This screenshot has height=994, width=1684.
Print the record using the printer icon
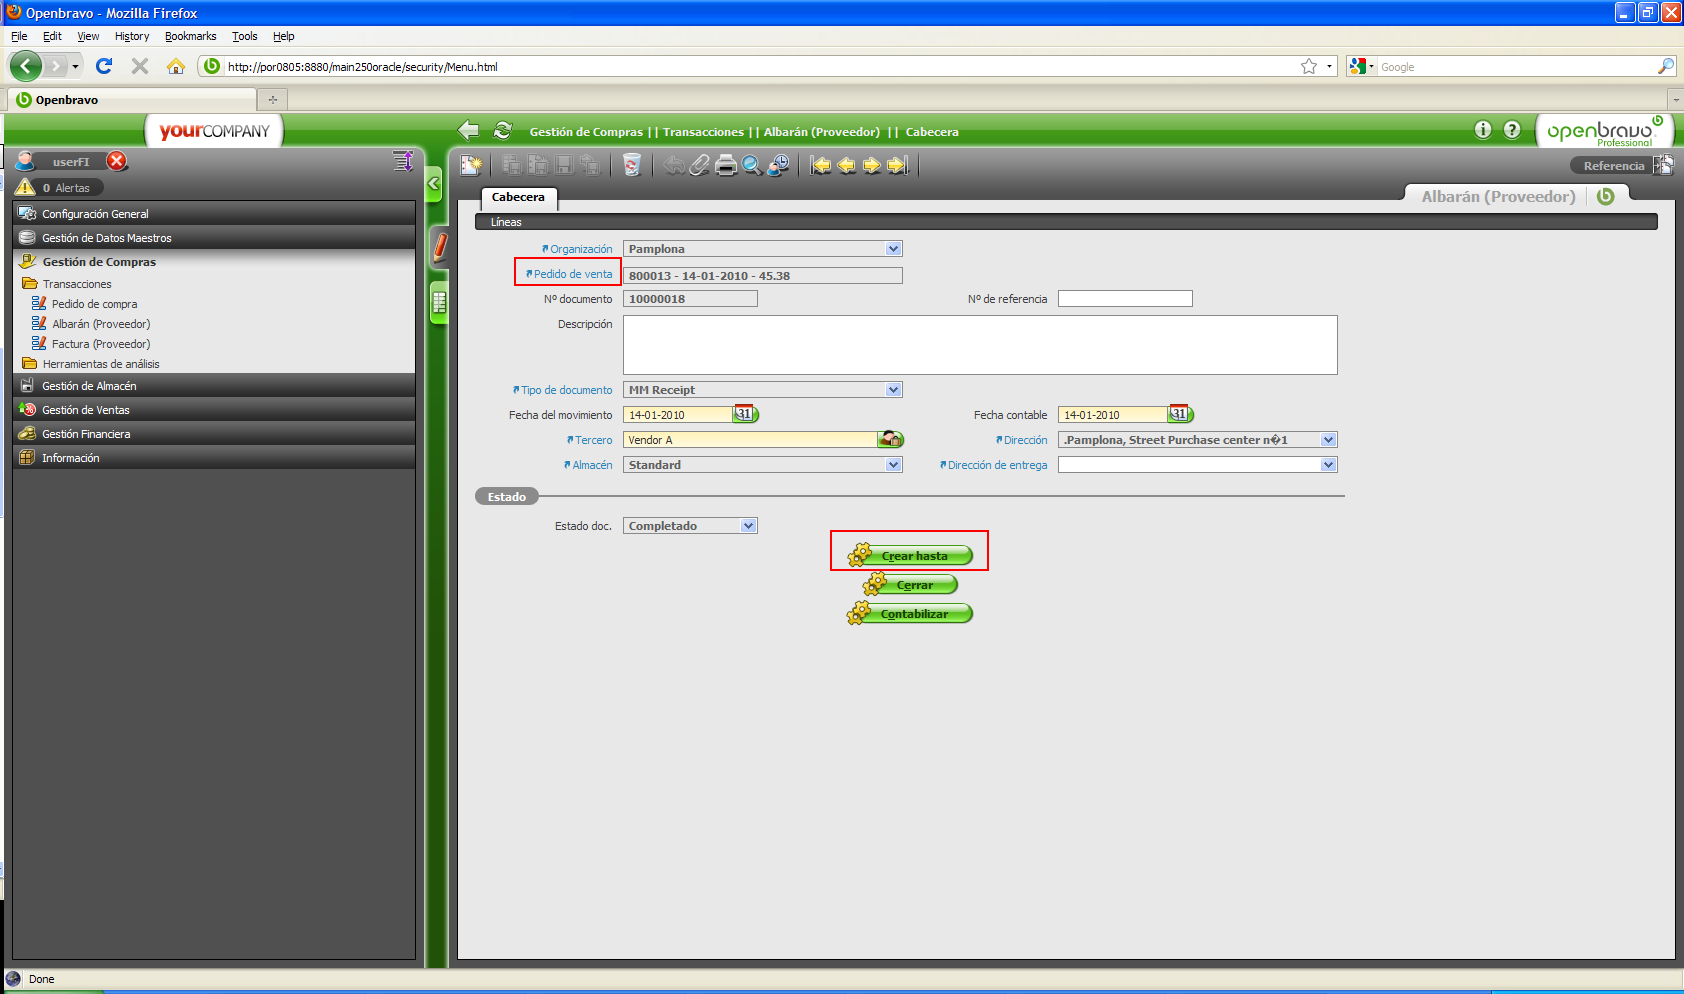coord(726,165)
